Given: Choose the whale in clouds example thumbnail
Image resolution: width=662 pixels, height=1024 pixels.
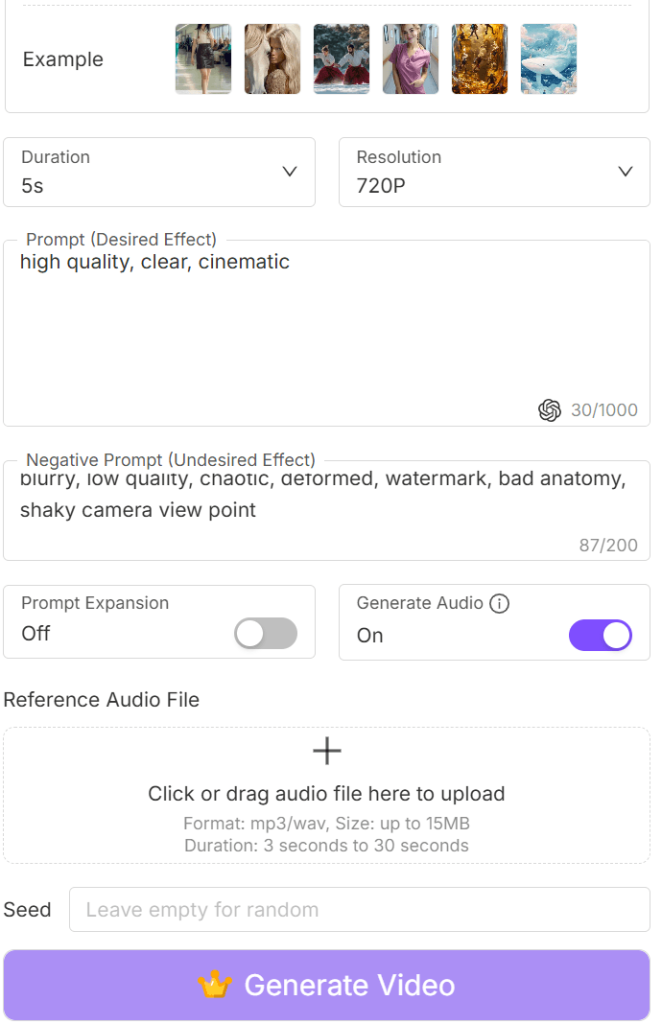Looking at the screenshot, I should pos(548,59).
